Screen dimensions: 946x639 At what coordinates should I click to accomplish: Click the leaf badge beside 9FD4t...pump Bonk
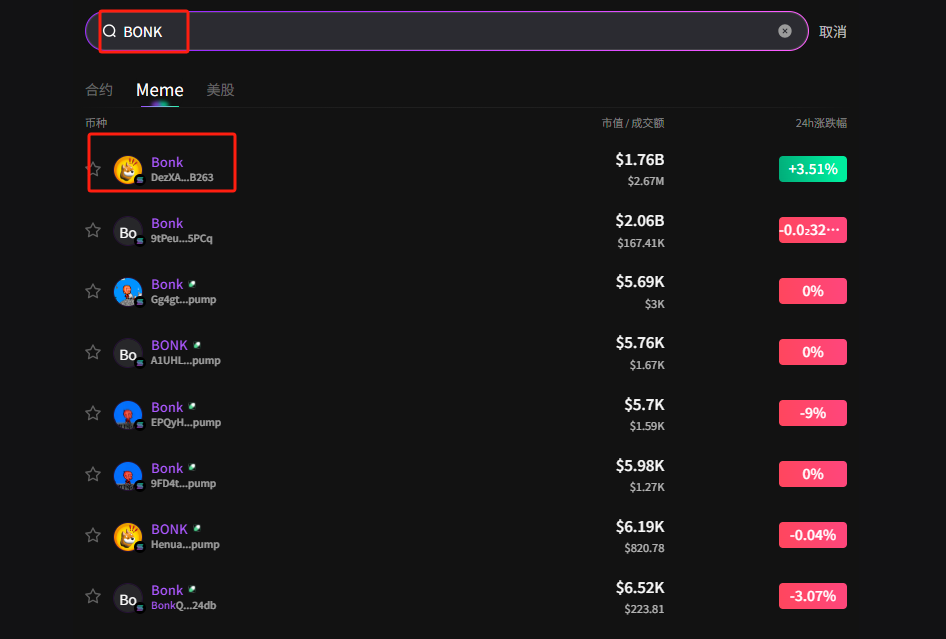[192, 468]
